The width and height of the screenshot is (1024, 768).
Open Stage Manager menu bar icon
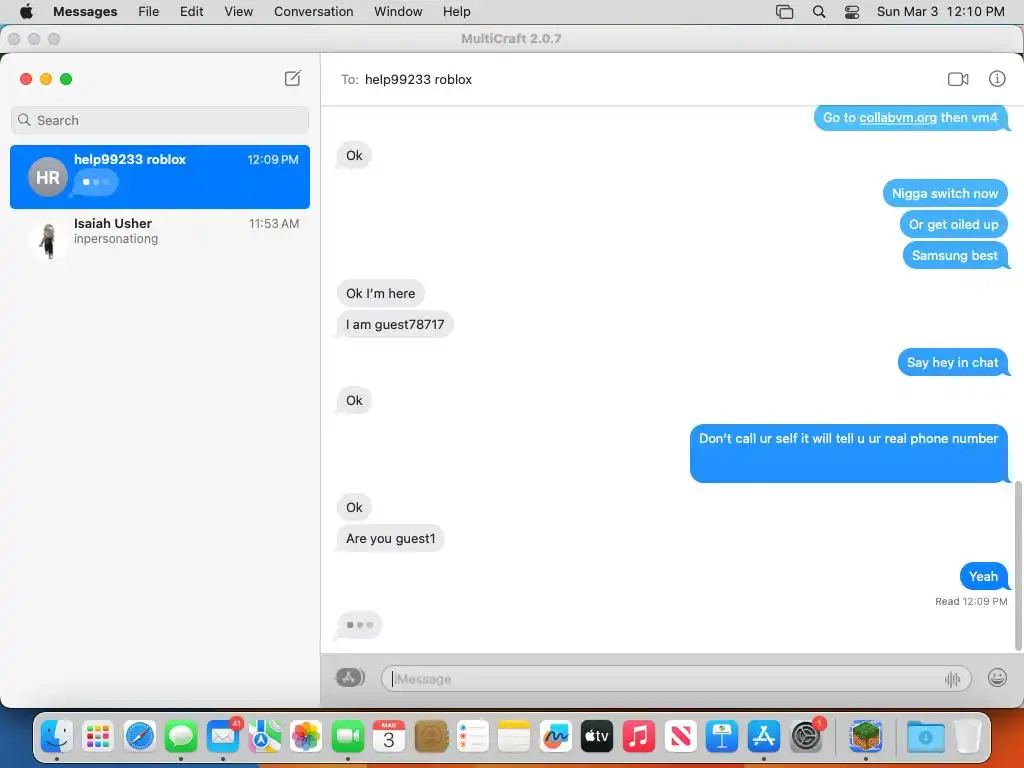(x=784, y=12)
